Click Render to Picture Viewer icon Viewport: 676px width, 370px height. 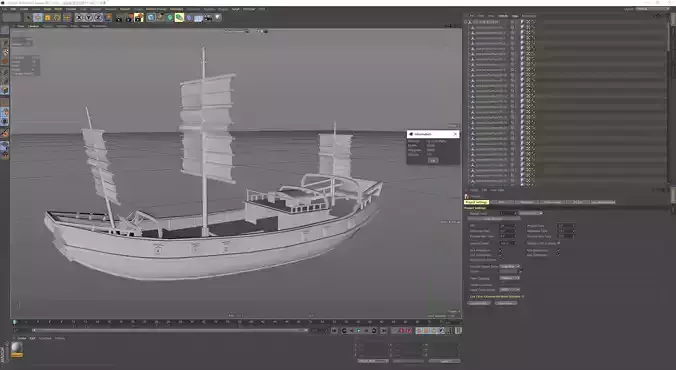point(129,18)
